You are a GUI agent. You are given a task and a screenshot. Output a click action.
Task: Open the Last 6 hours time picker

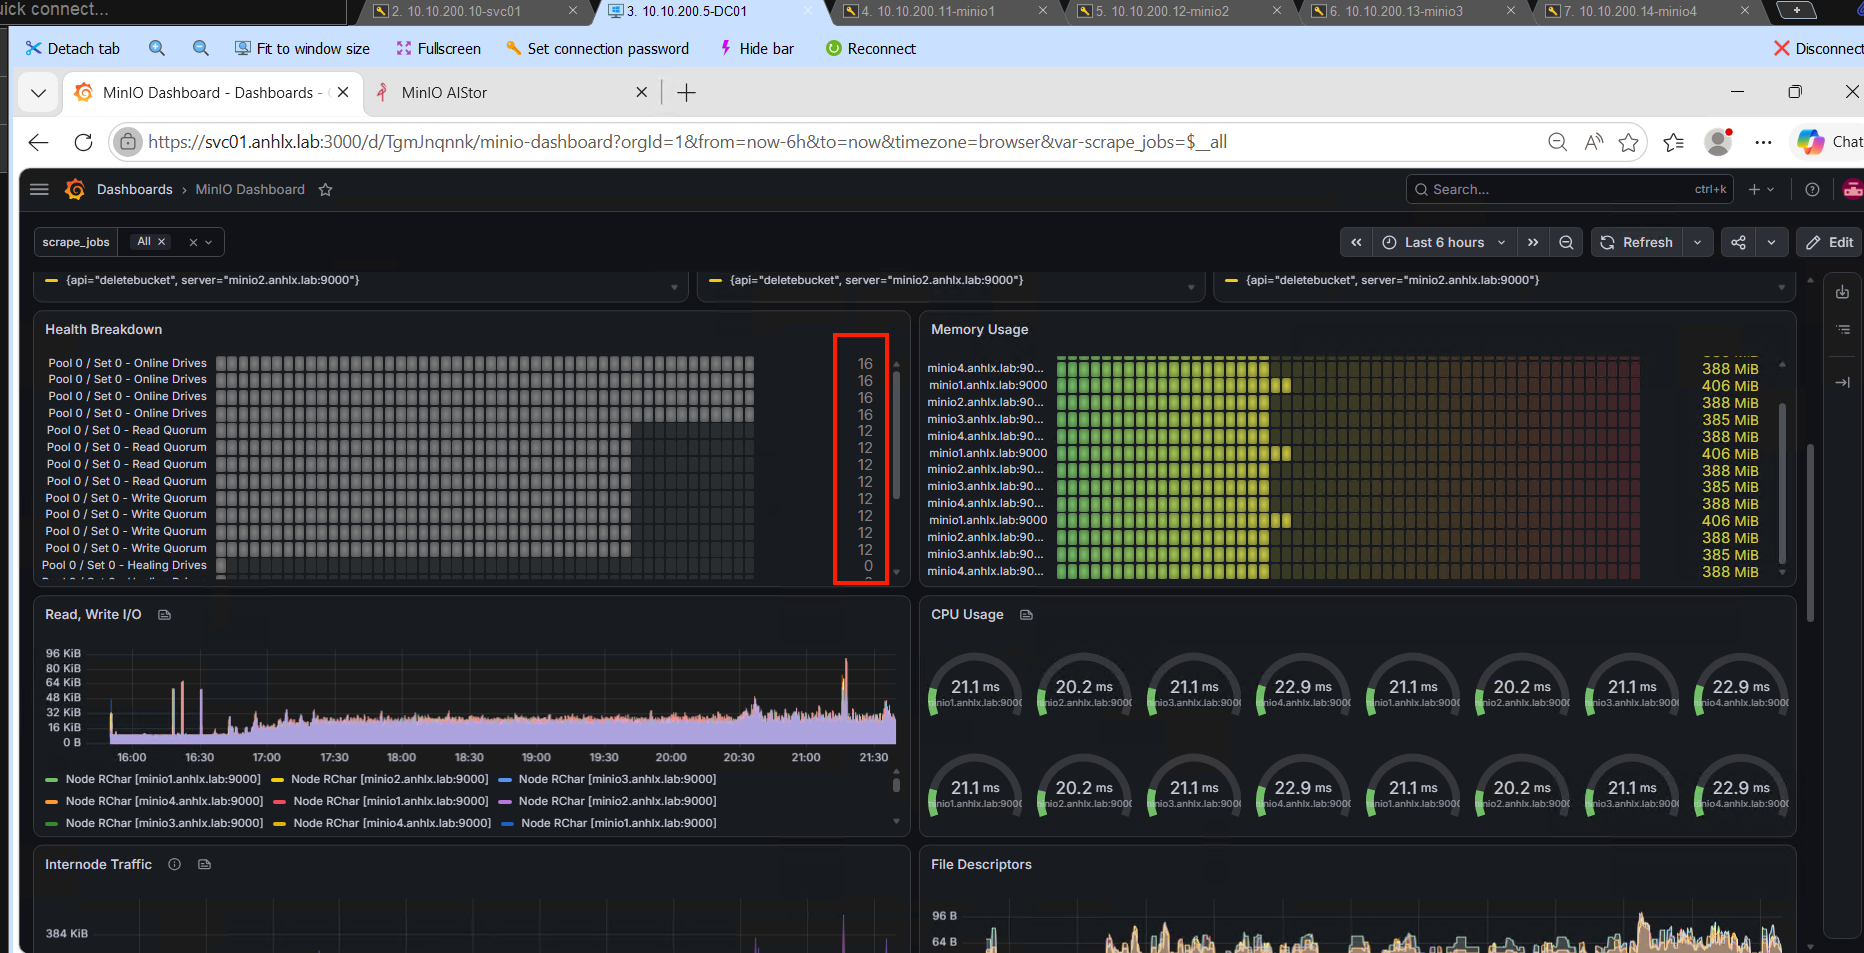pos(1443,242)
